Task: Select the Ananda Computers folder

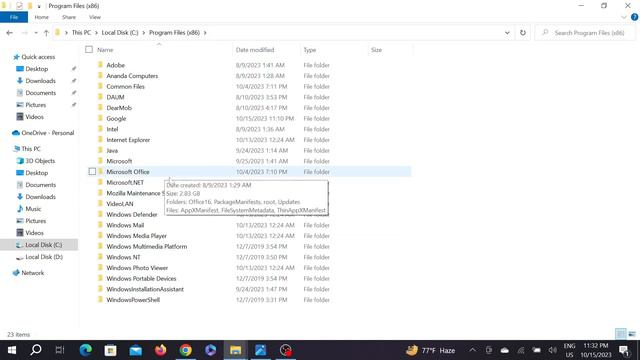Action: tap(132, 76)
